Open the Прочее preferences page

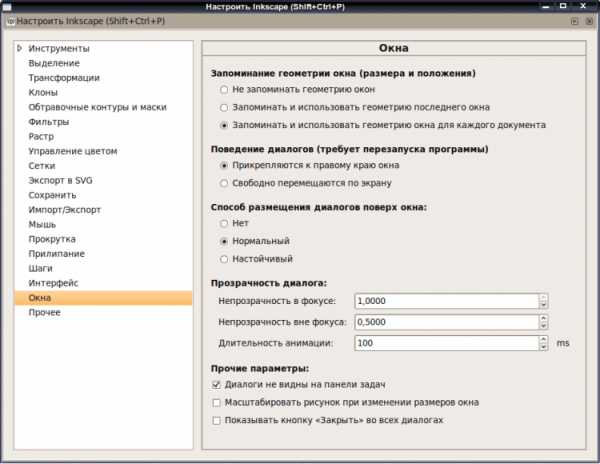tap(44, 313)
